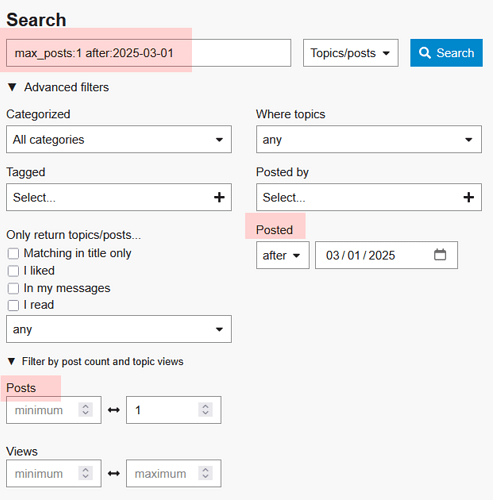Viewport: 493px width, 500px height.
Task: Check the I liked option
Action: (x=13, y=271)
